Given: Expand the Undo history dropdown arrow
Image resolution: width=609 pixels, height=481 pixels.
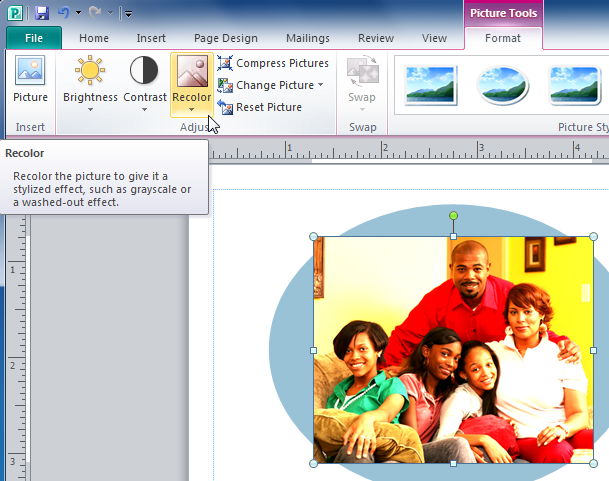Looking at the screenshot, I should click(x=78, y=14).
